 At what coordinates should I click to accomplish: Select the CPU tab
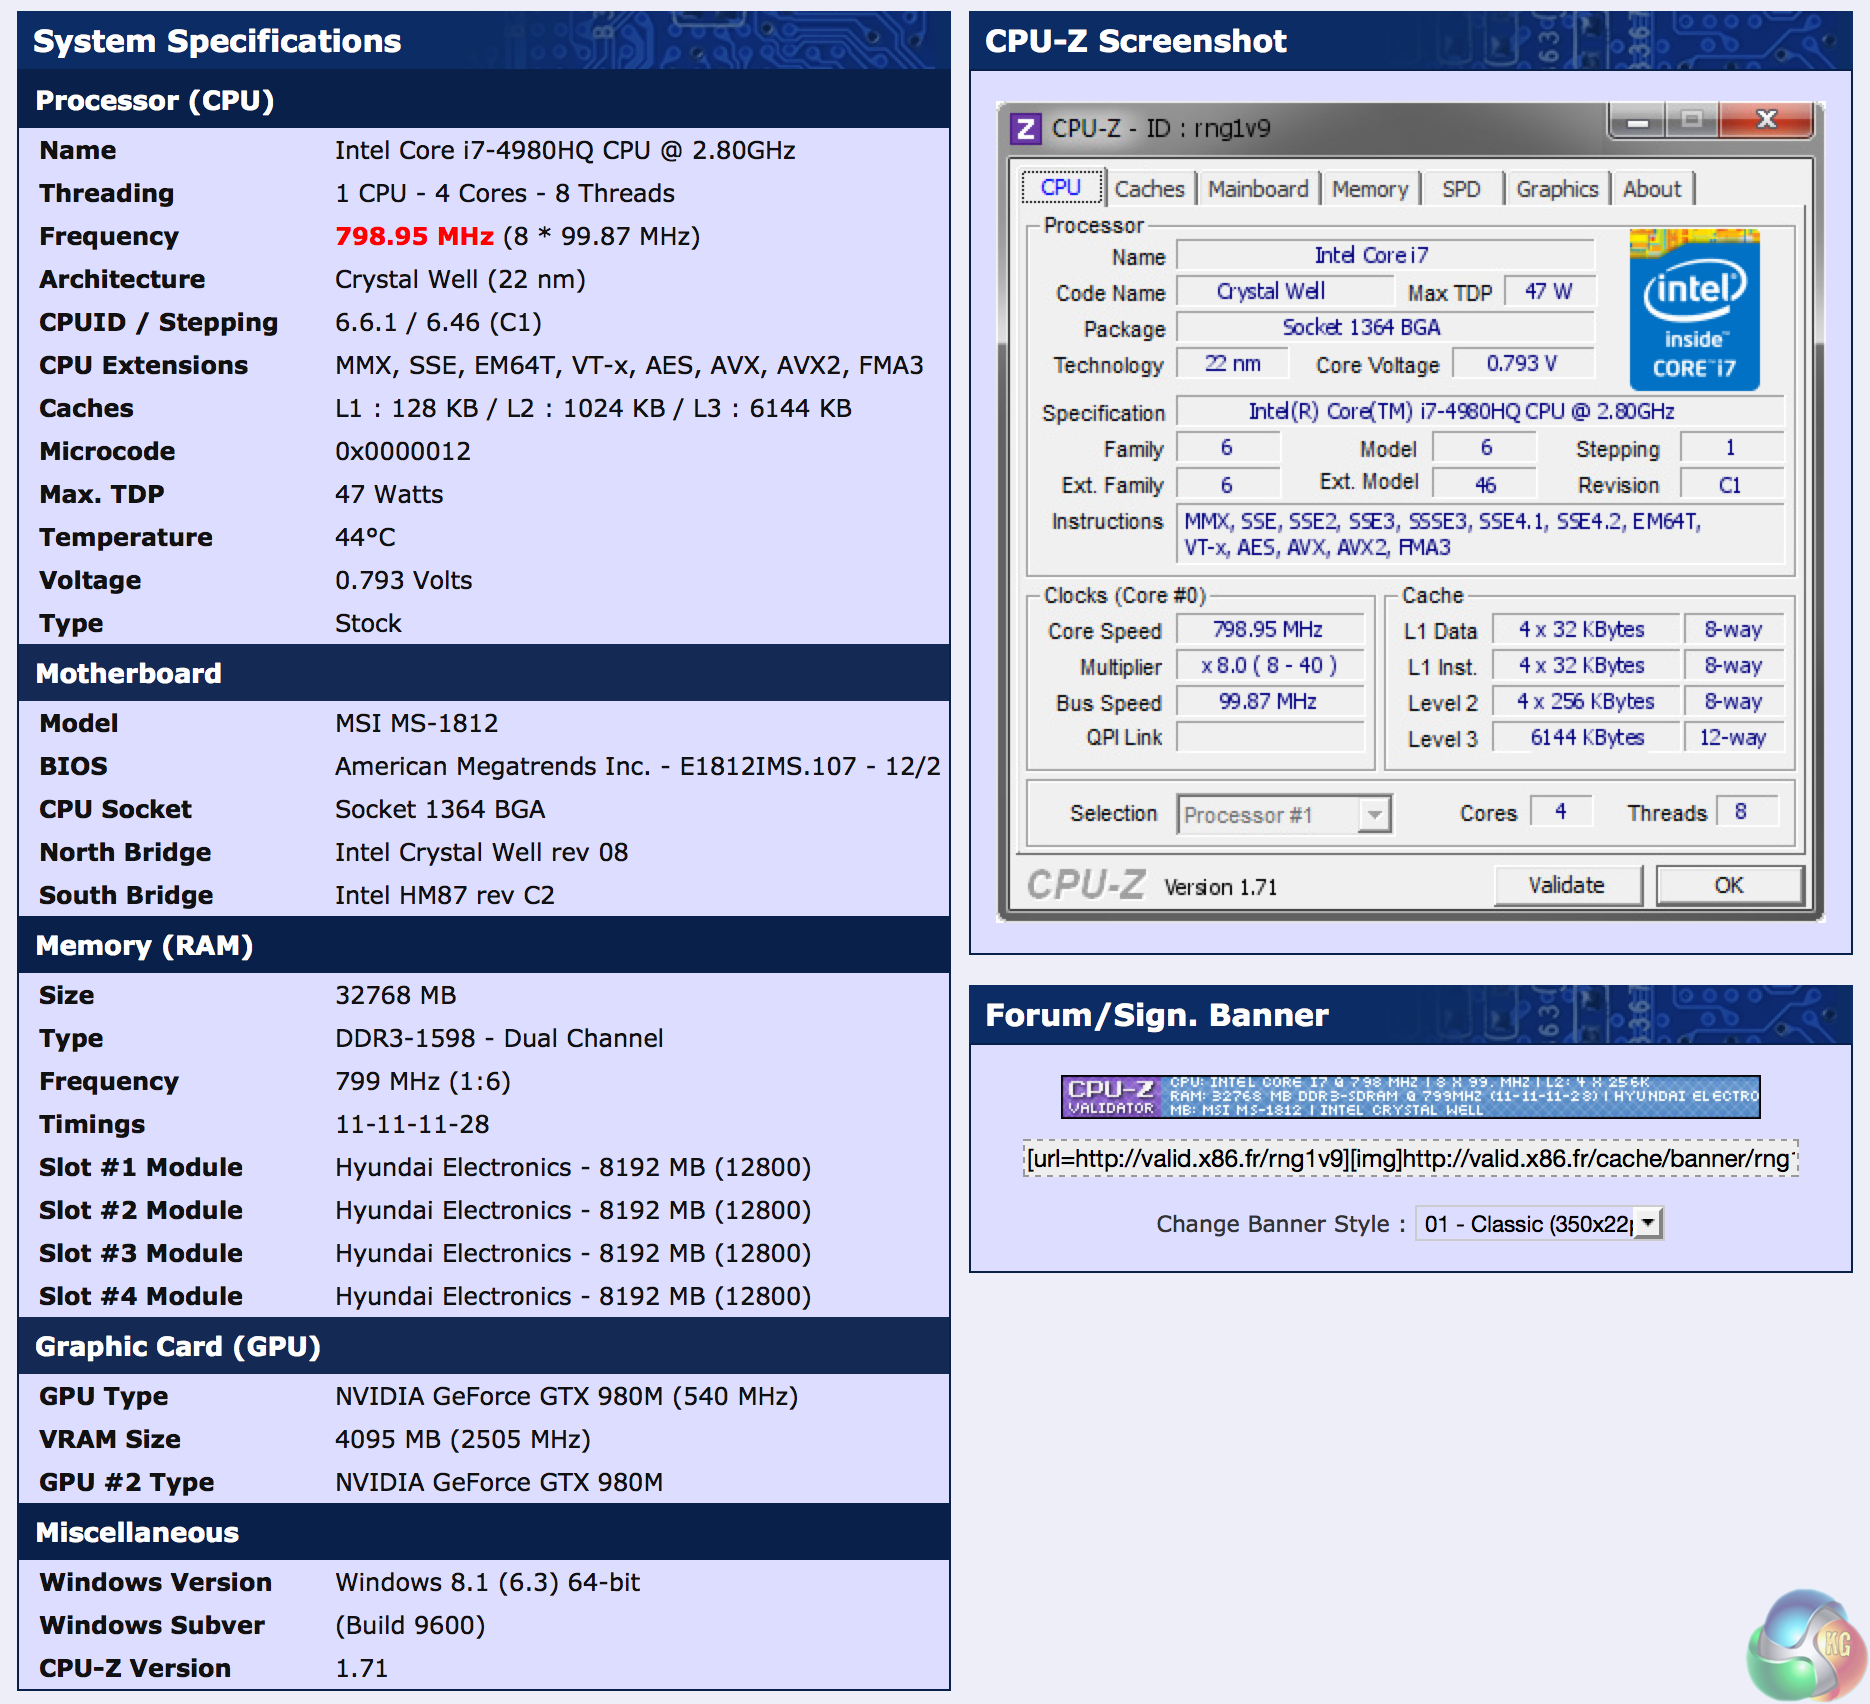pos(1061,188)
